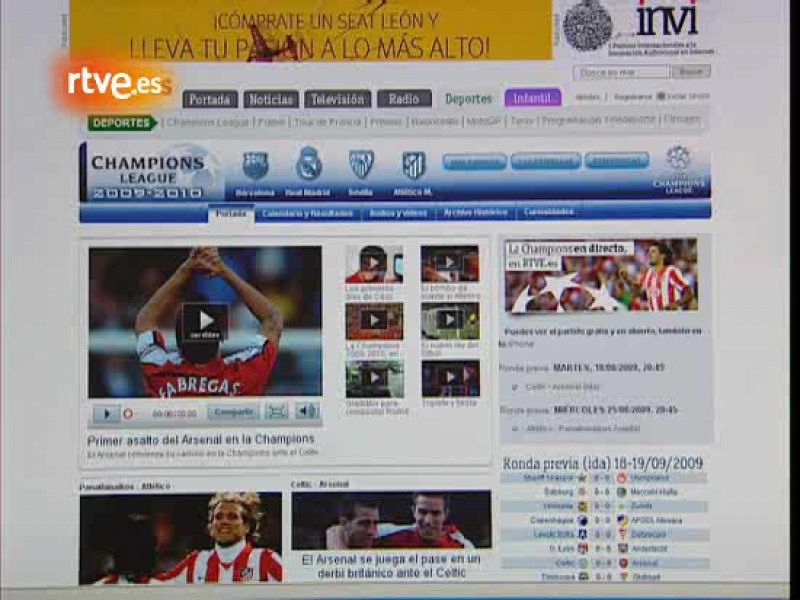Select the Arsenal crest in the results table
Image resolution: width=800 pixels, height=600 pixels.
pos(622,562)
